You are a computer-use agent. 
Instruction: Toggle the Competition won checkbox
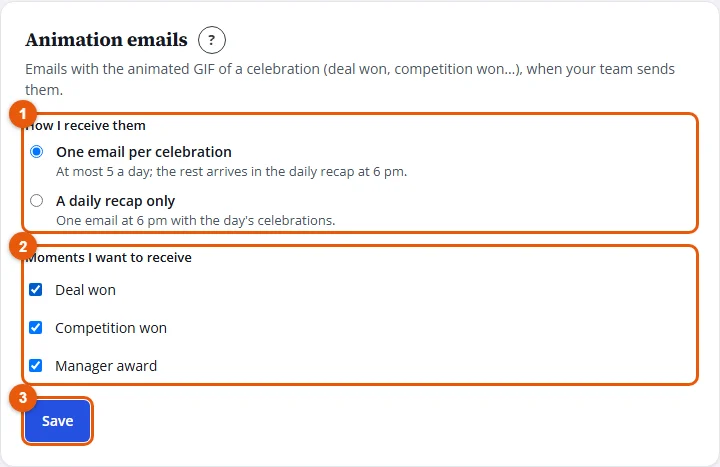tap(35, 328)
